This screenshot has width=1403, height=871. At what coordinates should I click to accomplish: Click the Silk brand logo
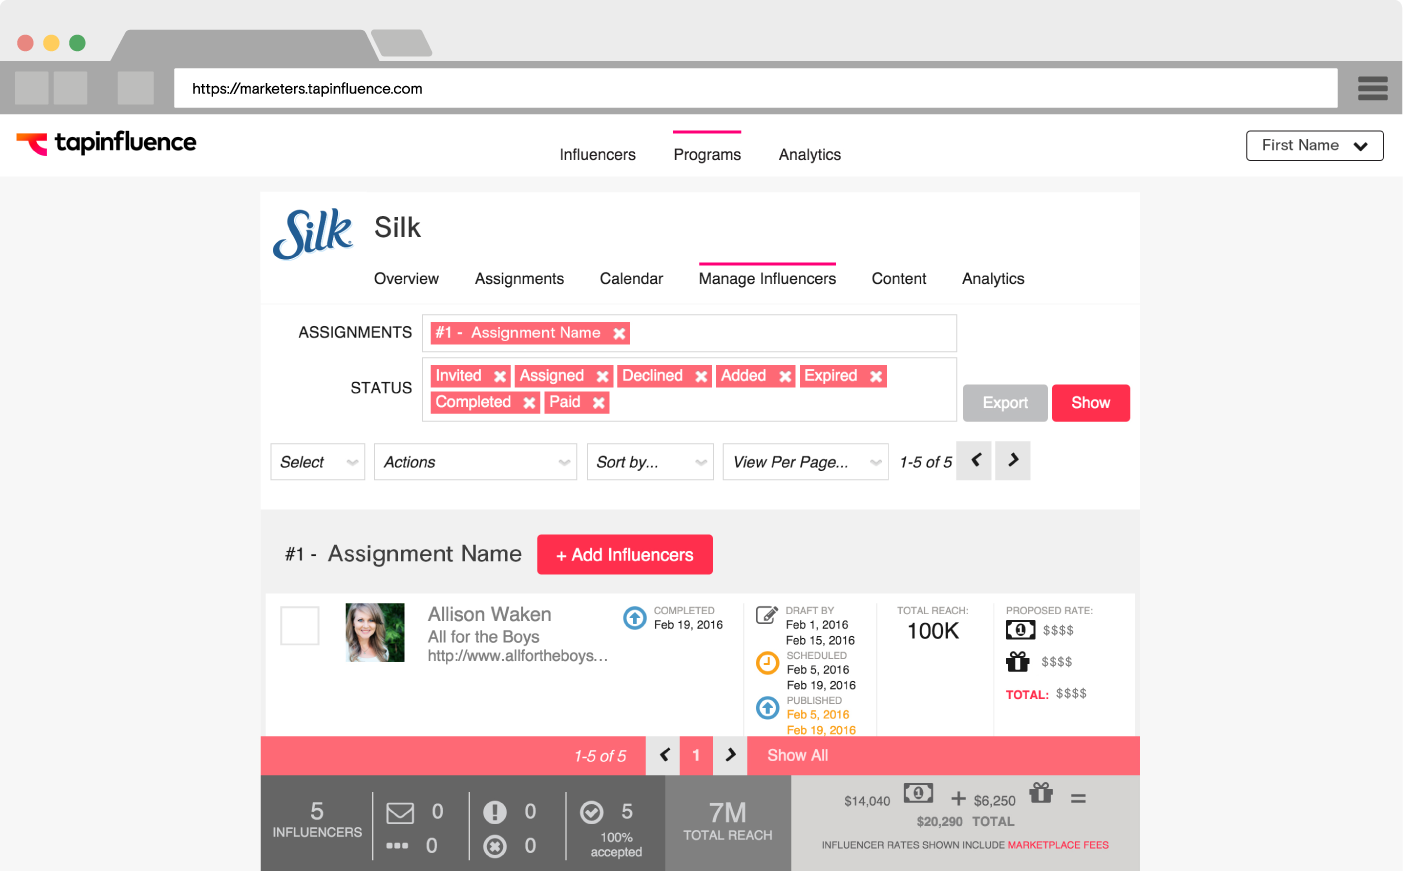[x=313, y=234]
